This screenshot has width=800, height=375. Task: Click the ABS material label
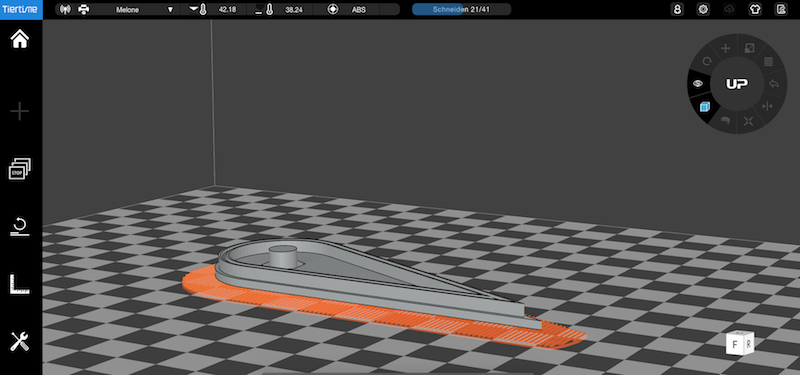pos(359,9)
